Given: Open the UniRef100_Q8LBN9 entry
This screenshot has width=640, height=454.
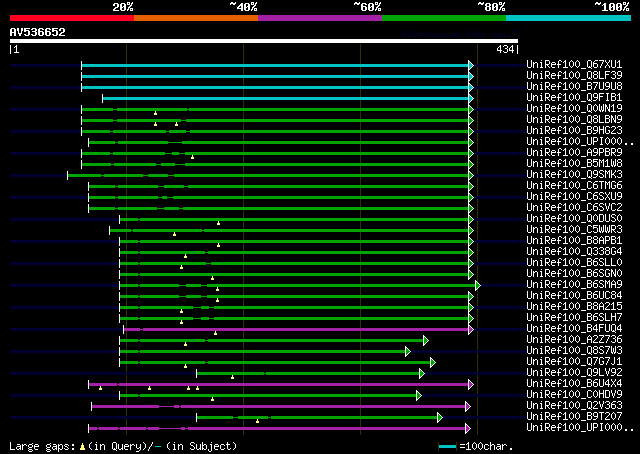Looking at the screenshot, I should coord(574,120).
